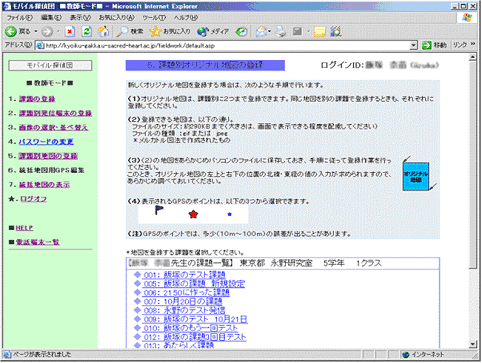Click the red star GPS point icon

193,214
